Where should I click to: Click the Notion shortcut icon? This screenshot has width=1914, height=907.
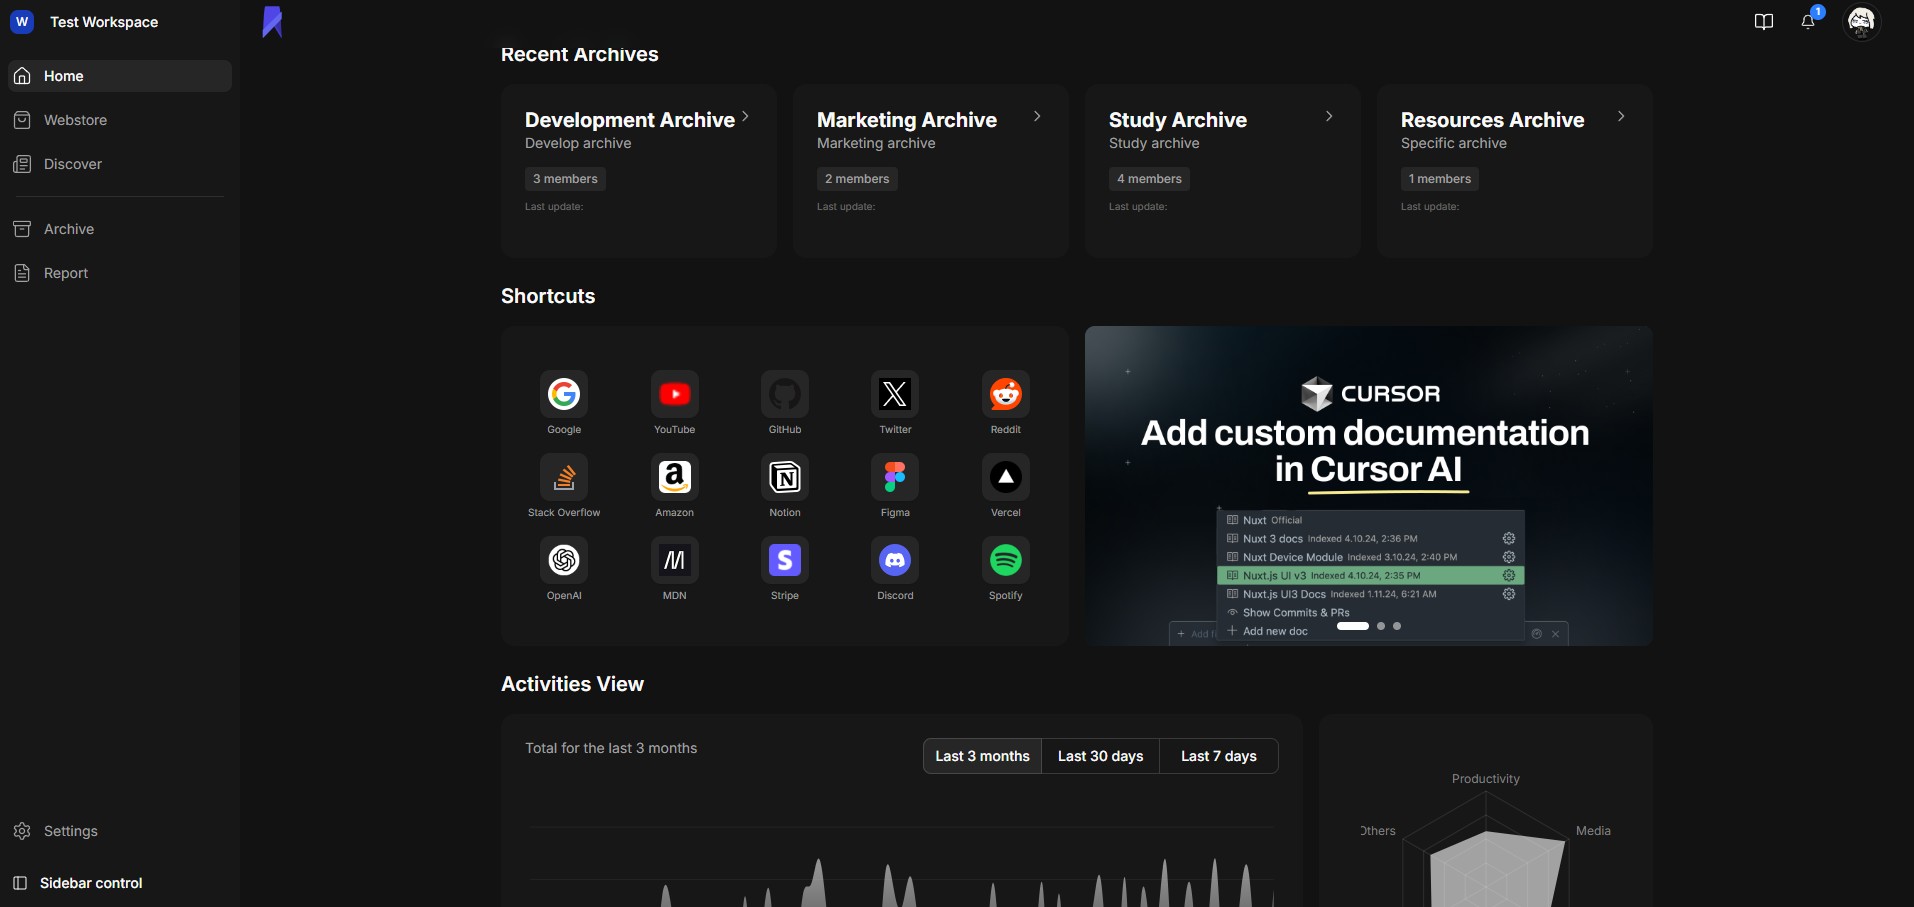tap(784, 477)
